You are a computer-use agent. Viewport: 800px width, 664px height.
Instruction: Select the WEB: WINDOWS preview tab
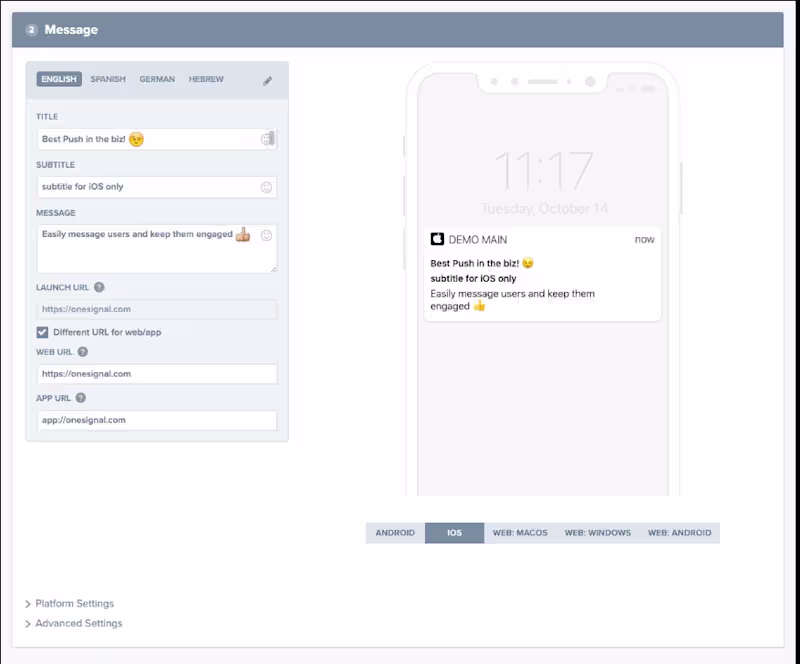597,533
